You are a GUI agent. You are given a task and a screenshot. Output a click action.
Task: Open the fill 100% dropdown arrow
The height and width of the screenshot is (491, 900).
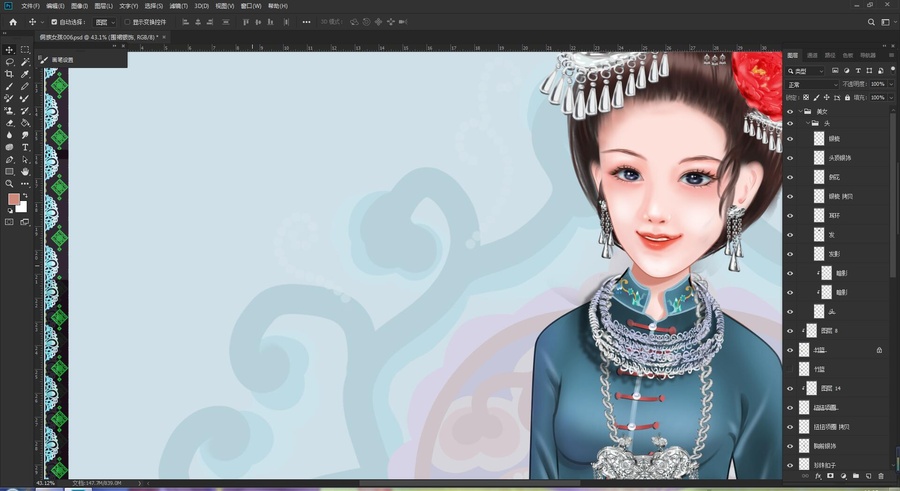click(891, 98)
